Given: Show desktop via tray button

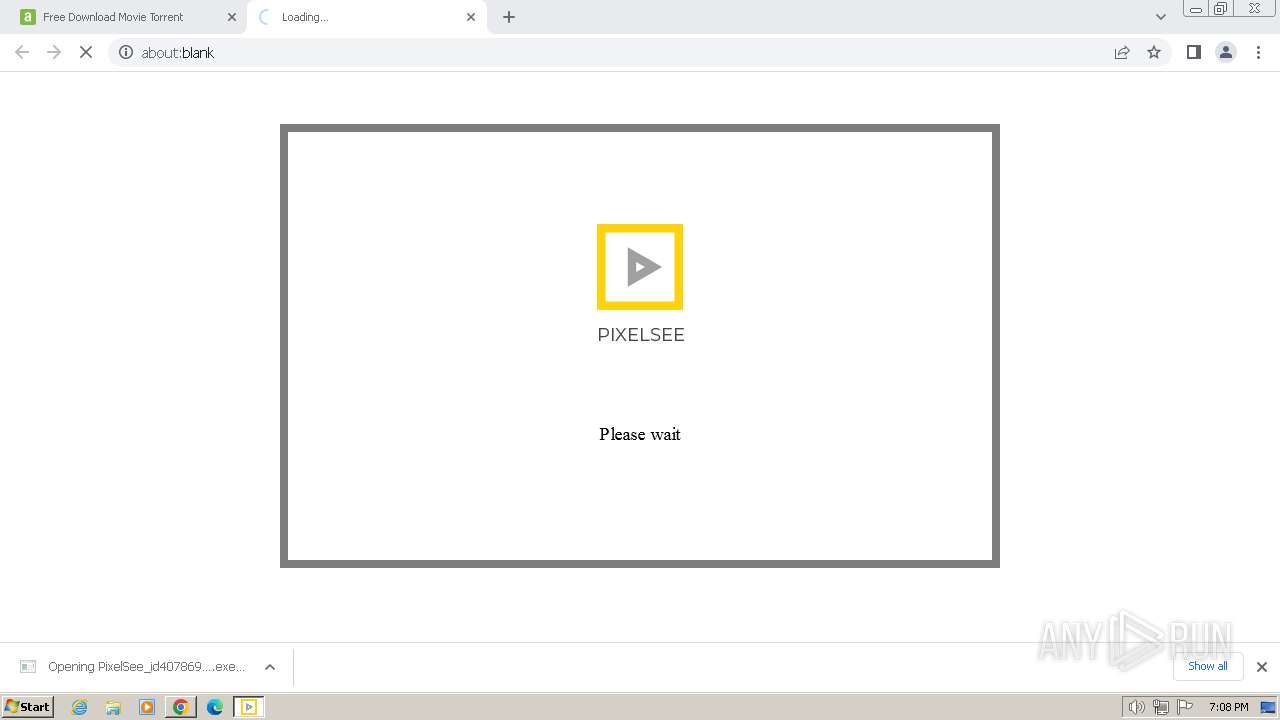Looking at the screenshot, I should (1268, 707).
